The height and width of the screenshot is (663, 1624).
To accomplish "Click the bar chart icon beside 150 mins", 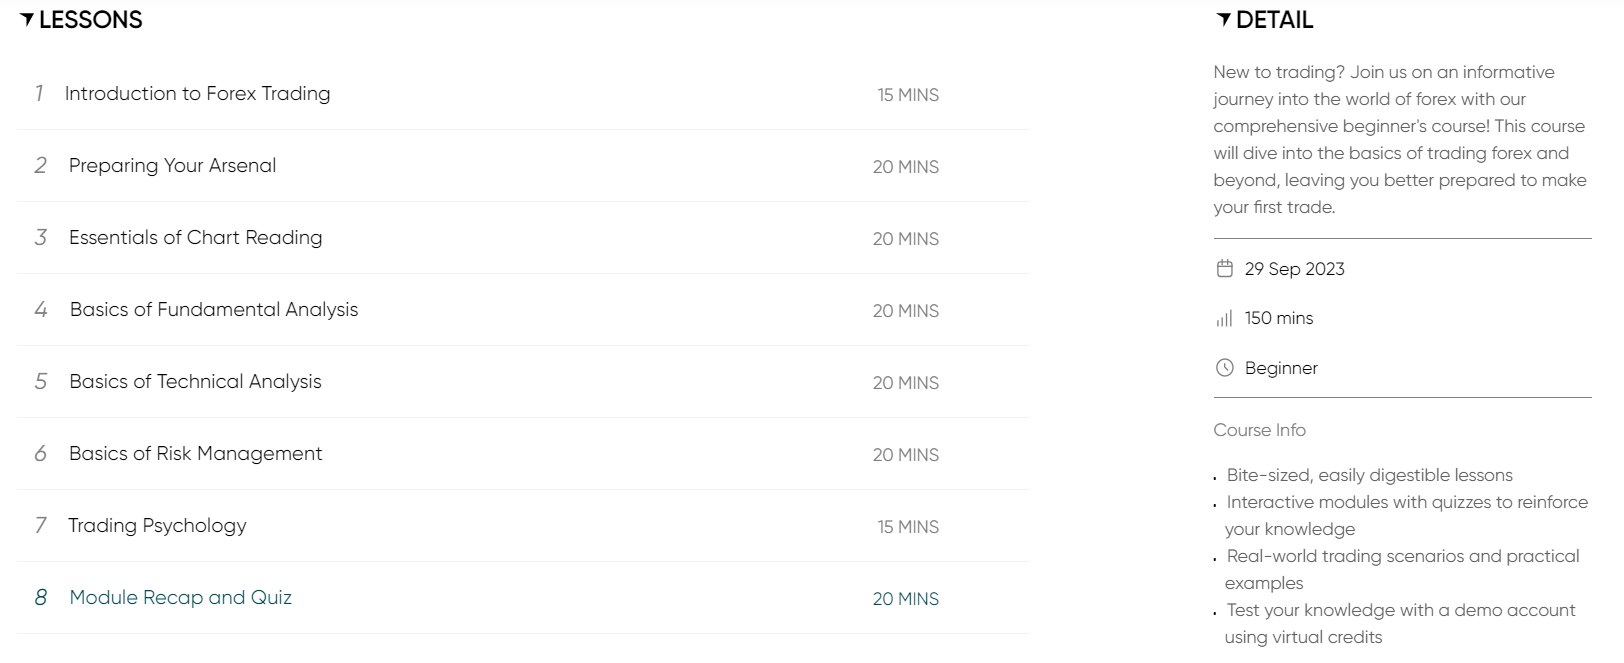I will (x=1224, y=319).
